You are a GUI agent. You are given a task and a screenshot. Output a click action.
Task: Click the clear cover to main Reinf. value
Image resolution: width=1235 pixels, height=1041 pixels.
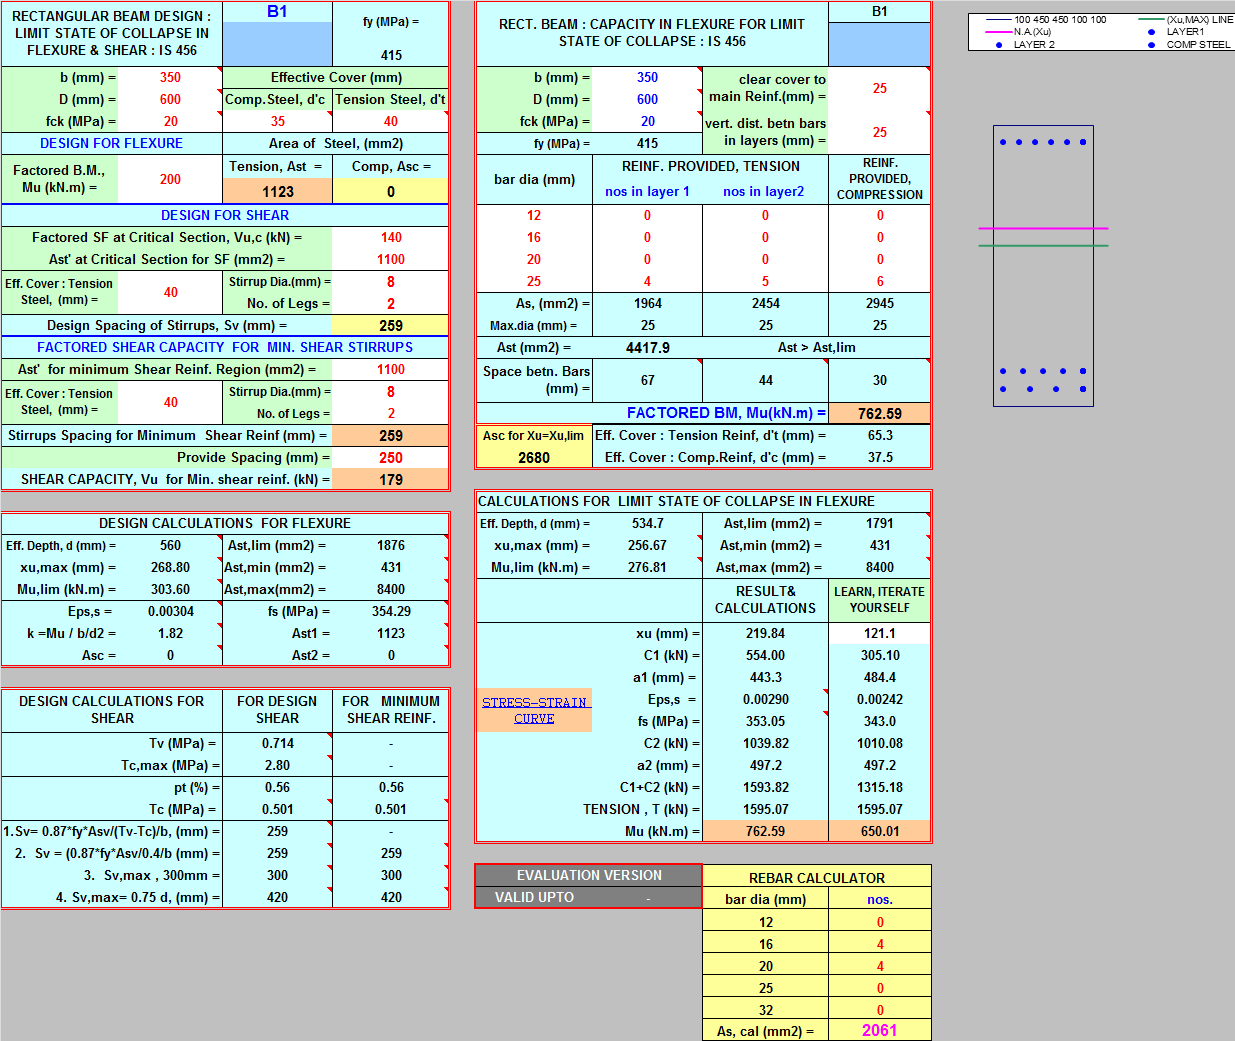[879, 88]
